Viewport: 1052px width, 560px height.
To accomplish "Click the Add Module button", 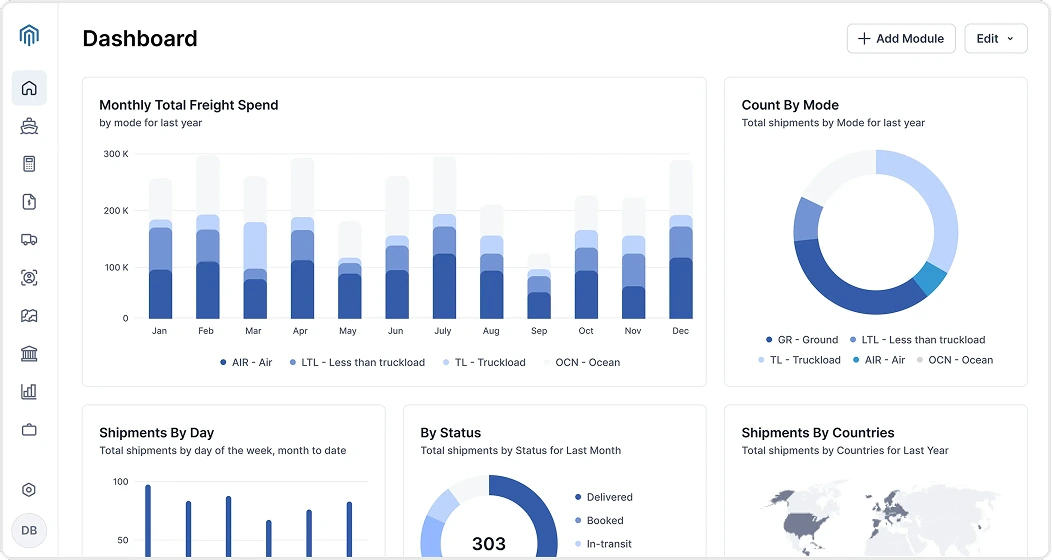I will (x=901, y=39).
